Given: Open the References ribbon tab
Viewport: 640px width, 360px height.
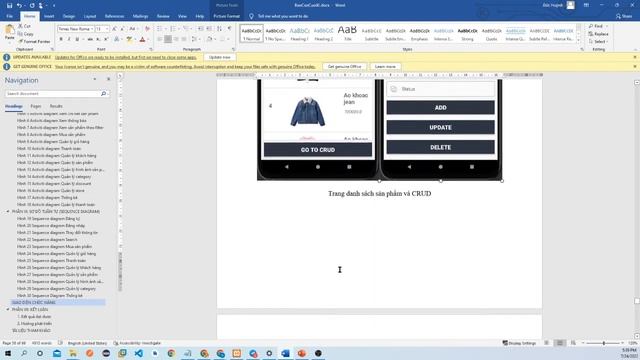Looking at the screenshot, I should click(x=114, y=16).
